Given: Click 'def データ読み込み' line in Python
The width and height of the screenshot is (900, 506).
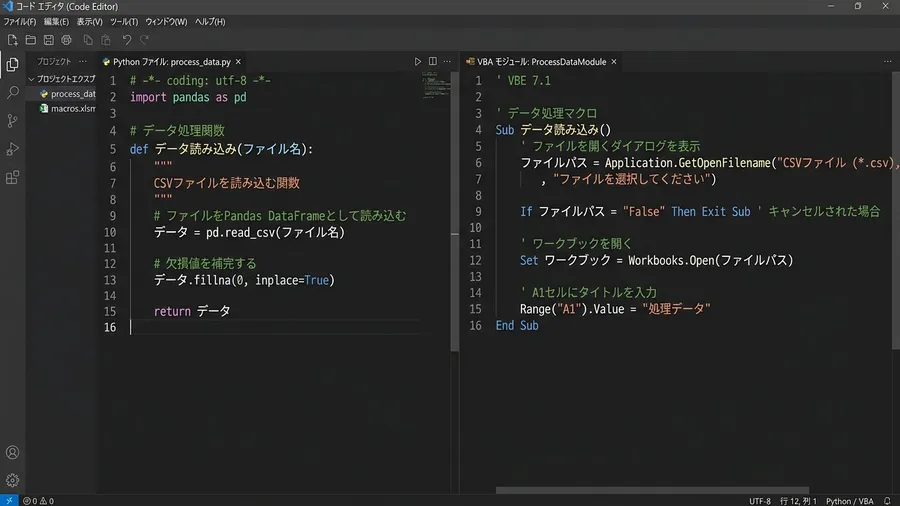Looking at the screenshot, I should click(222, 149).
